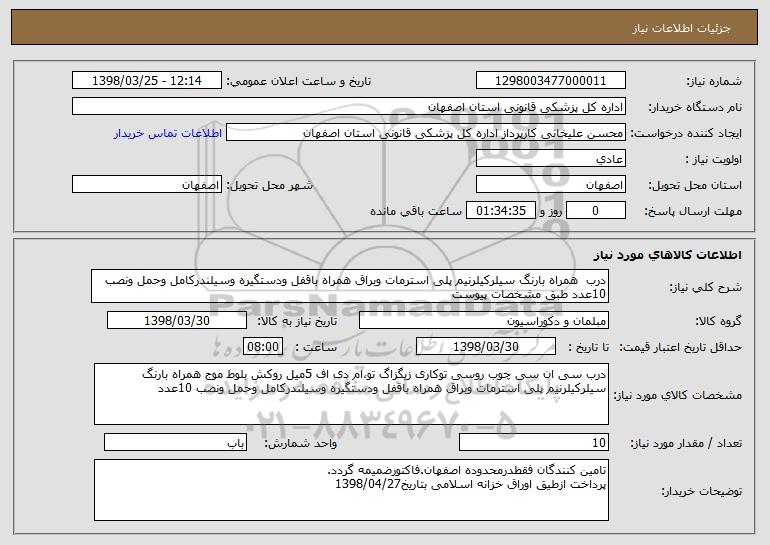Image resolution: width=770 pixels, height=545 pixels.
Task: Click the goods group field مبلمان و دکوراسیون
Action: click(x=484, y=321)
